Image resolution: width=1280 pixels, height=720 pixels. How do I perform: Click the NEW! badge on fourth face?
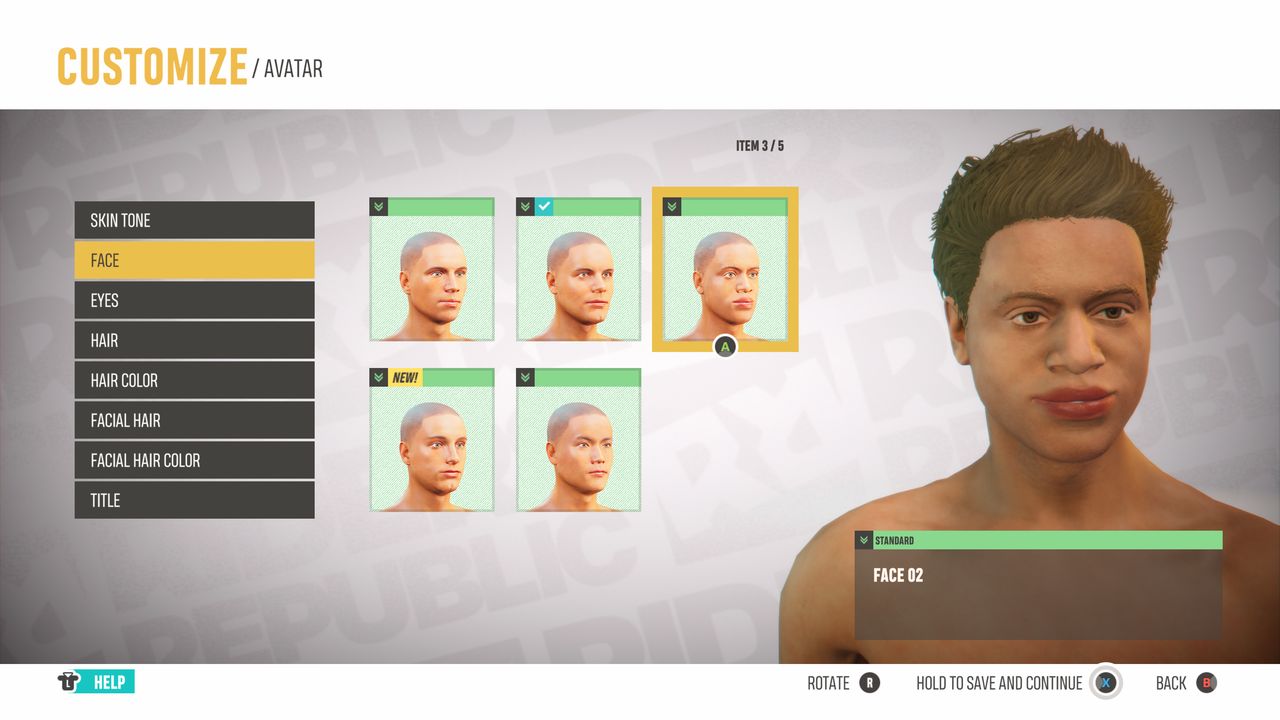405,377
